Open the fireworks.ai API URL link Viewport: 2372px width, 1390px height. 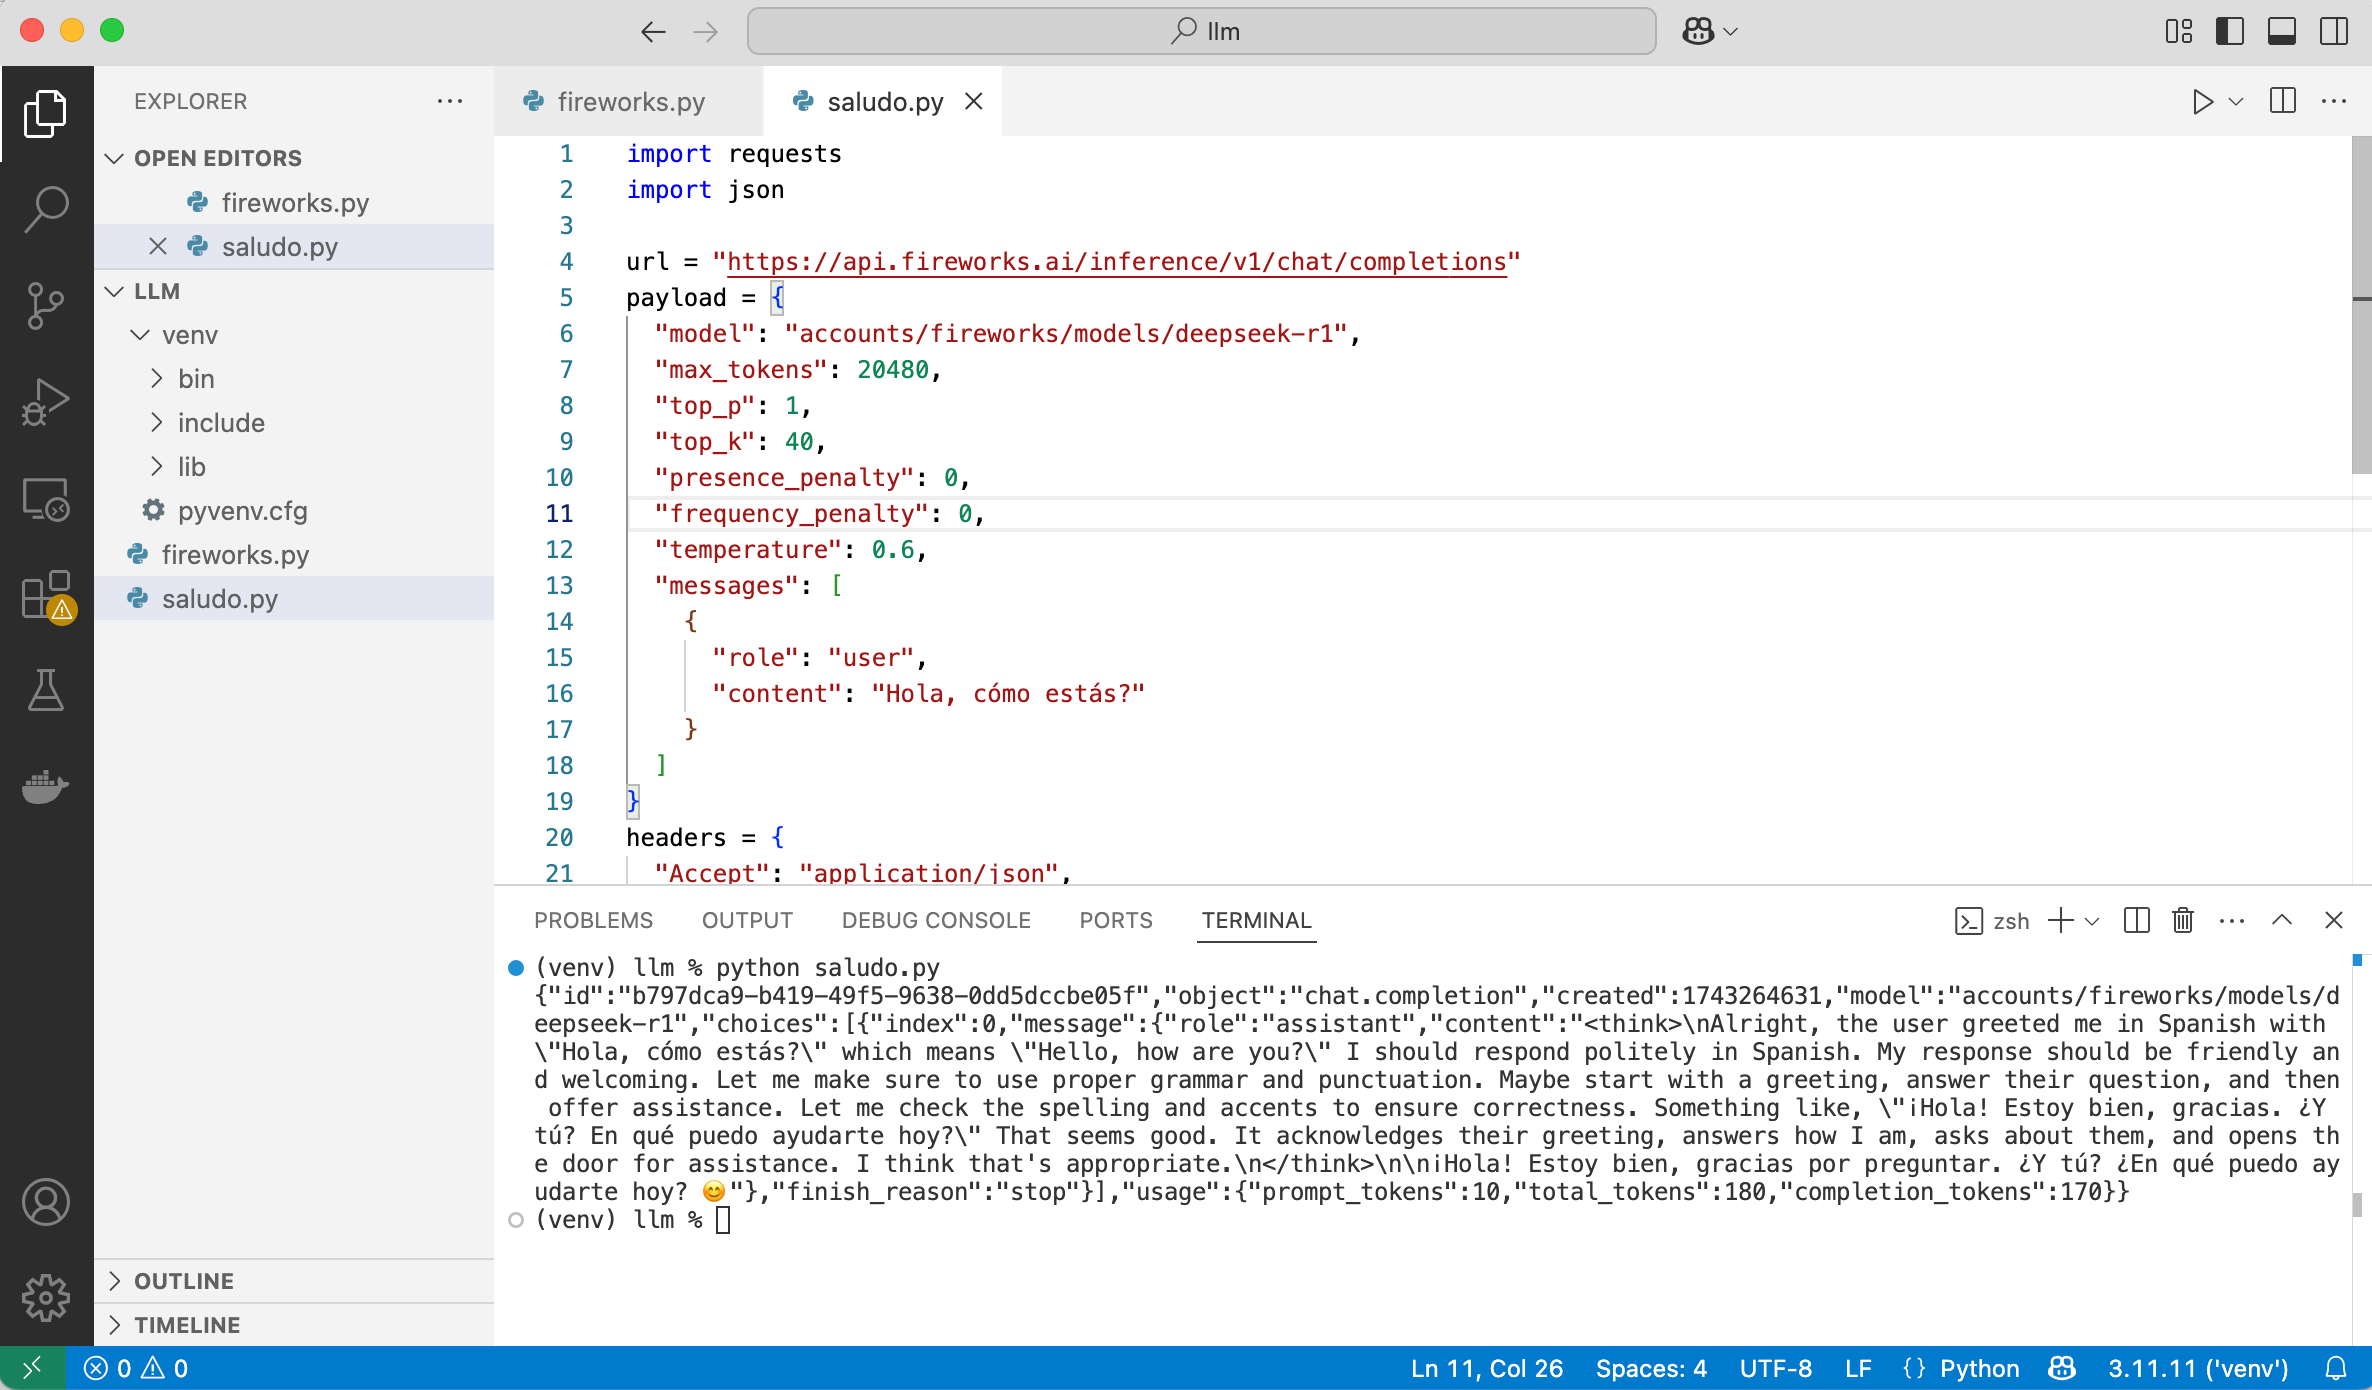1116,262
